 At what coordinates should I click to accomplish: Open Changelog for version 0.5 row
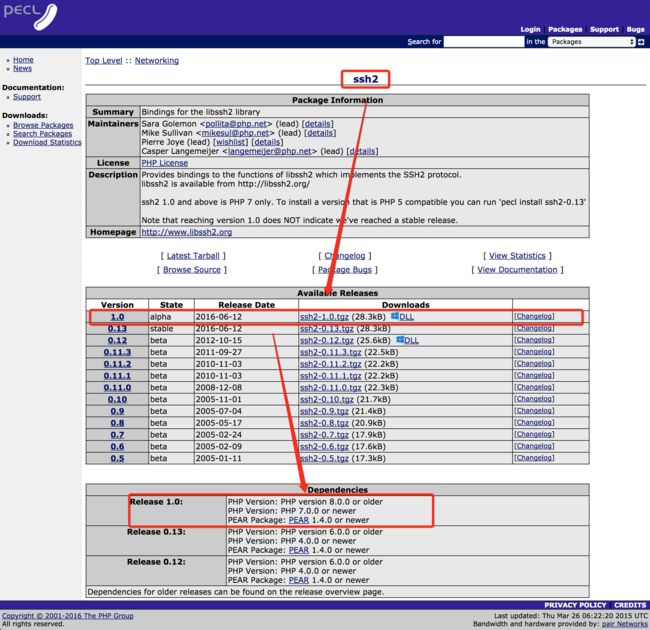click(x=534, y=458)
